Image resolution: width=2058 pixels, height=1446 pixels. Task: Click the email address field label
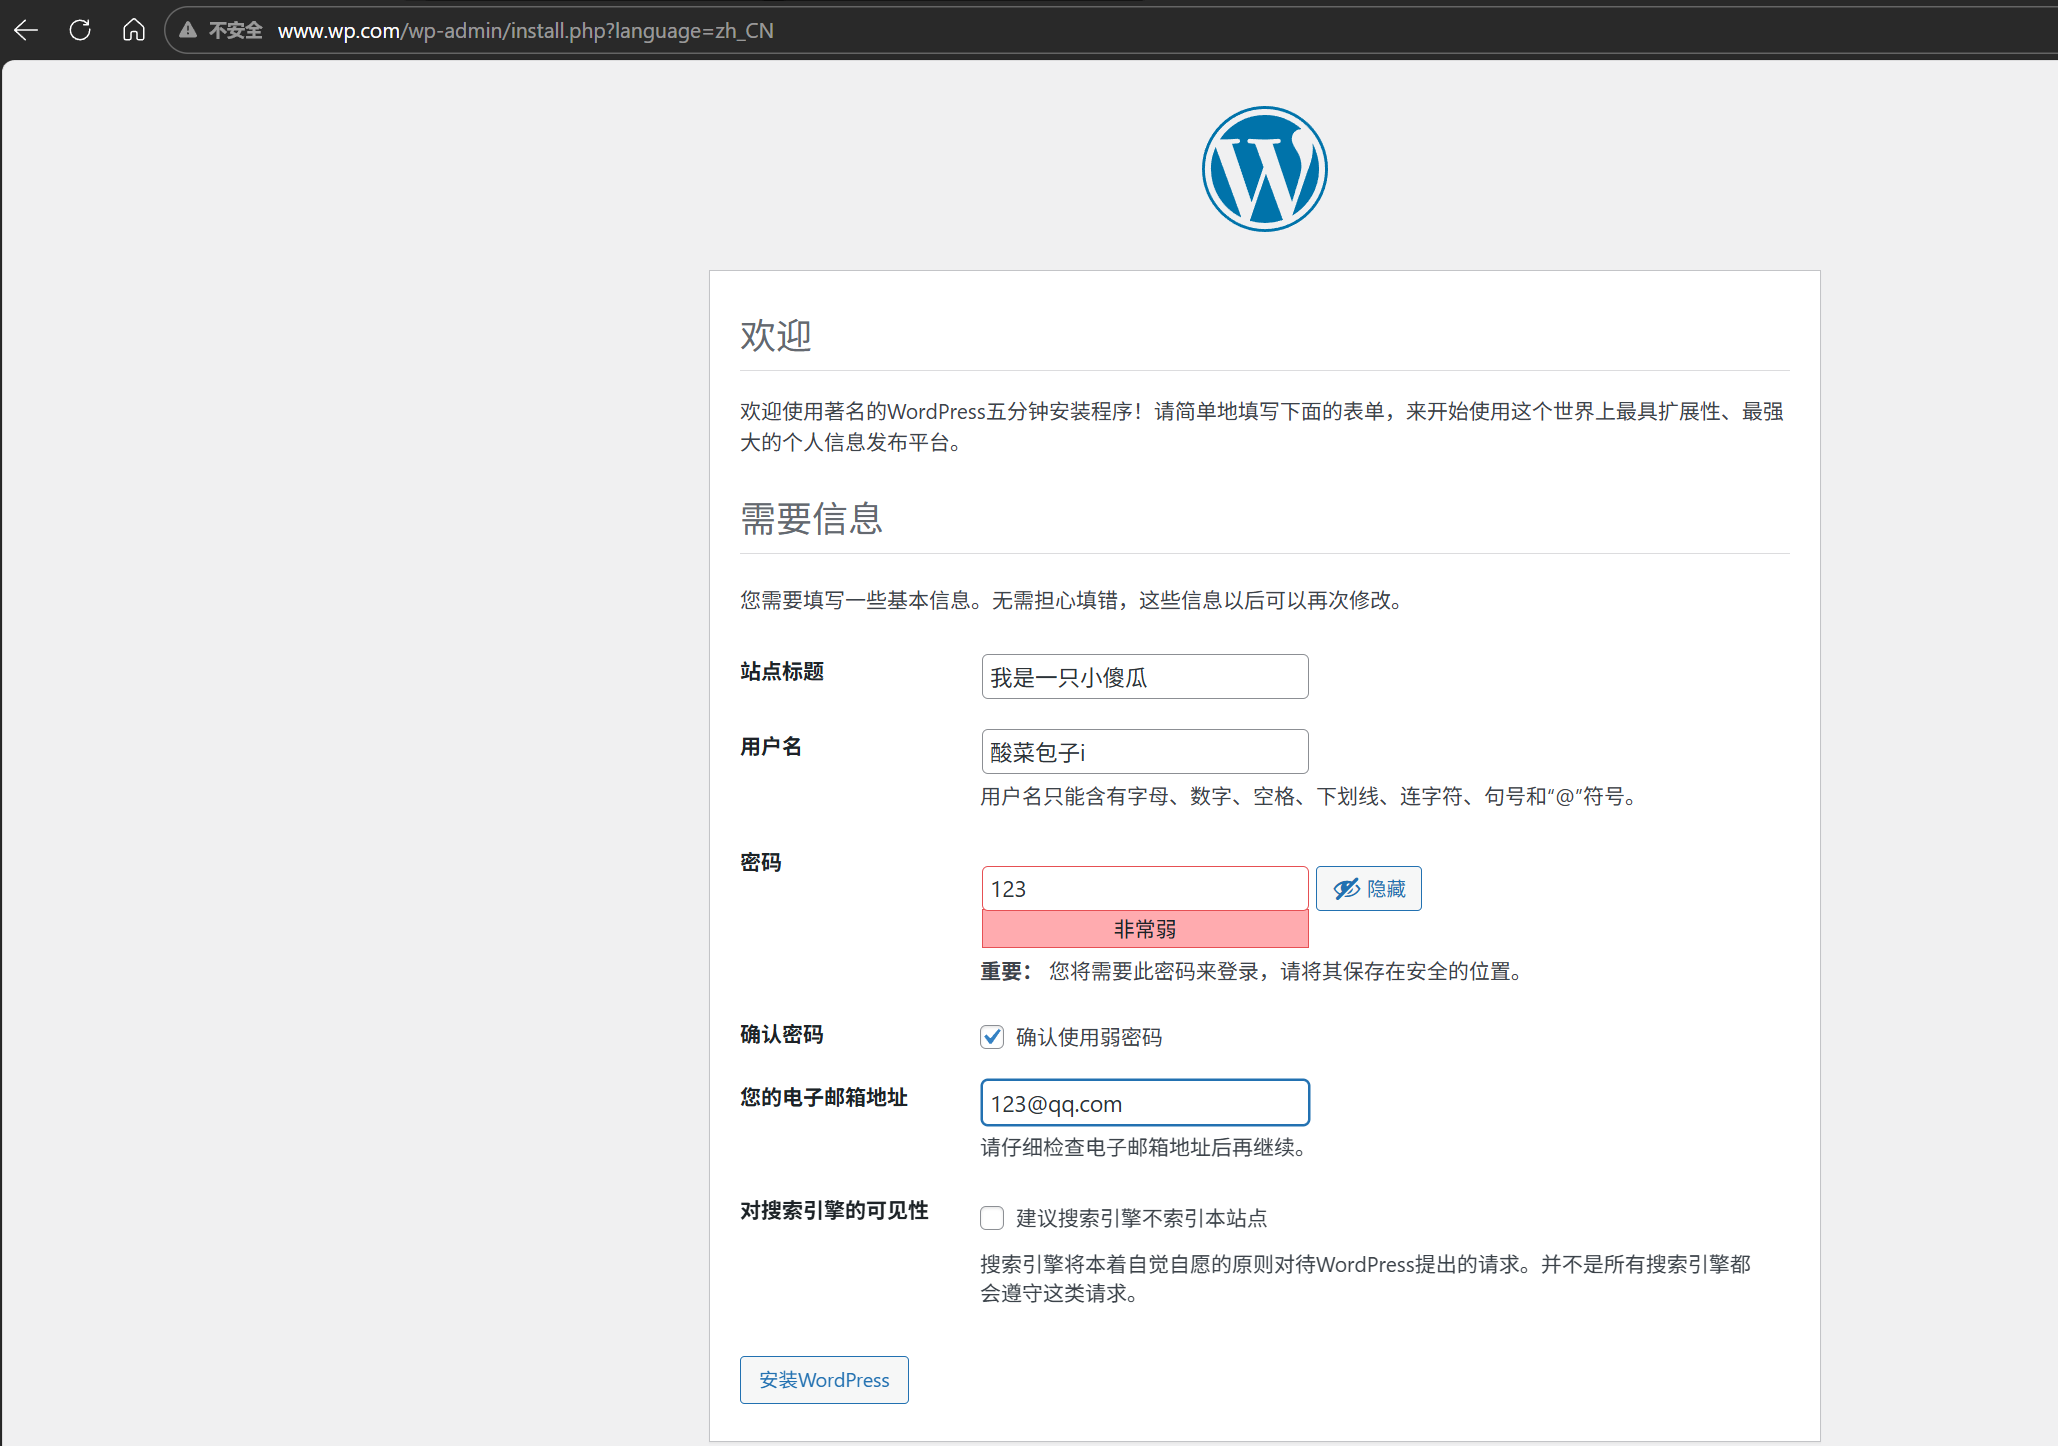(x=823, y=1097)
